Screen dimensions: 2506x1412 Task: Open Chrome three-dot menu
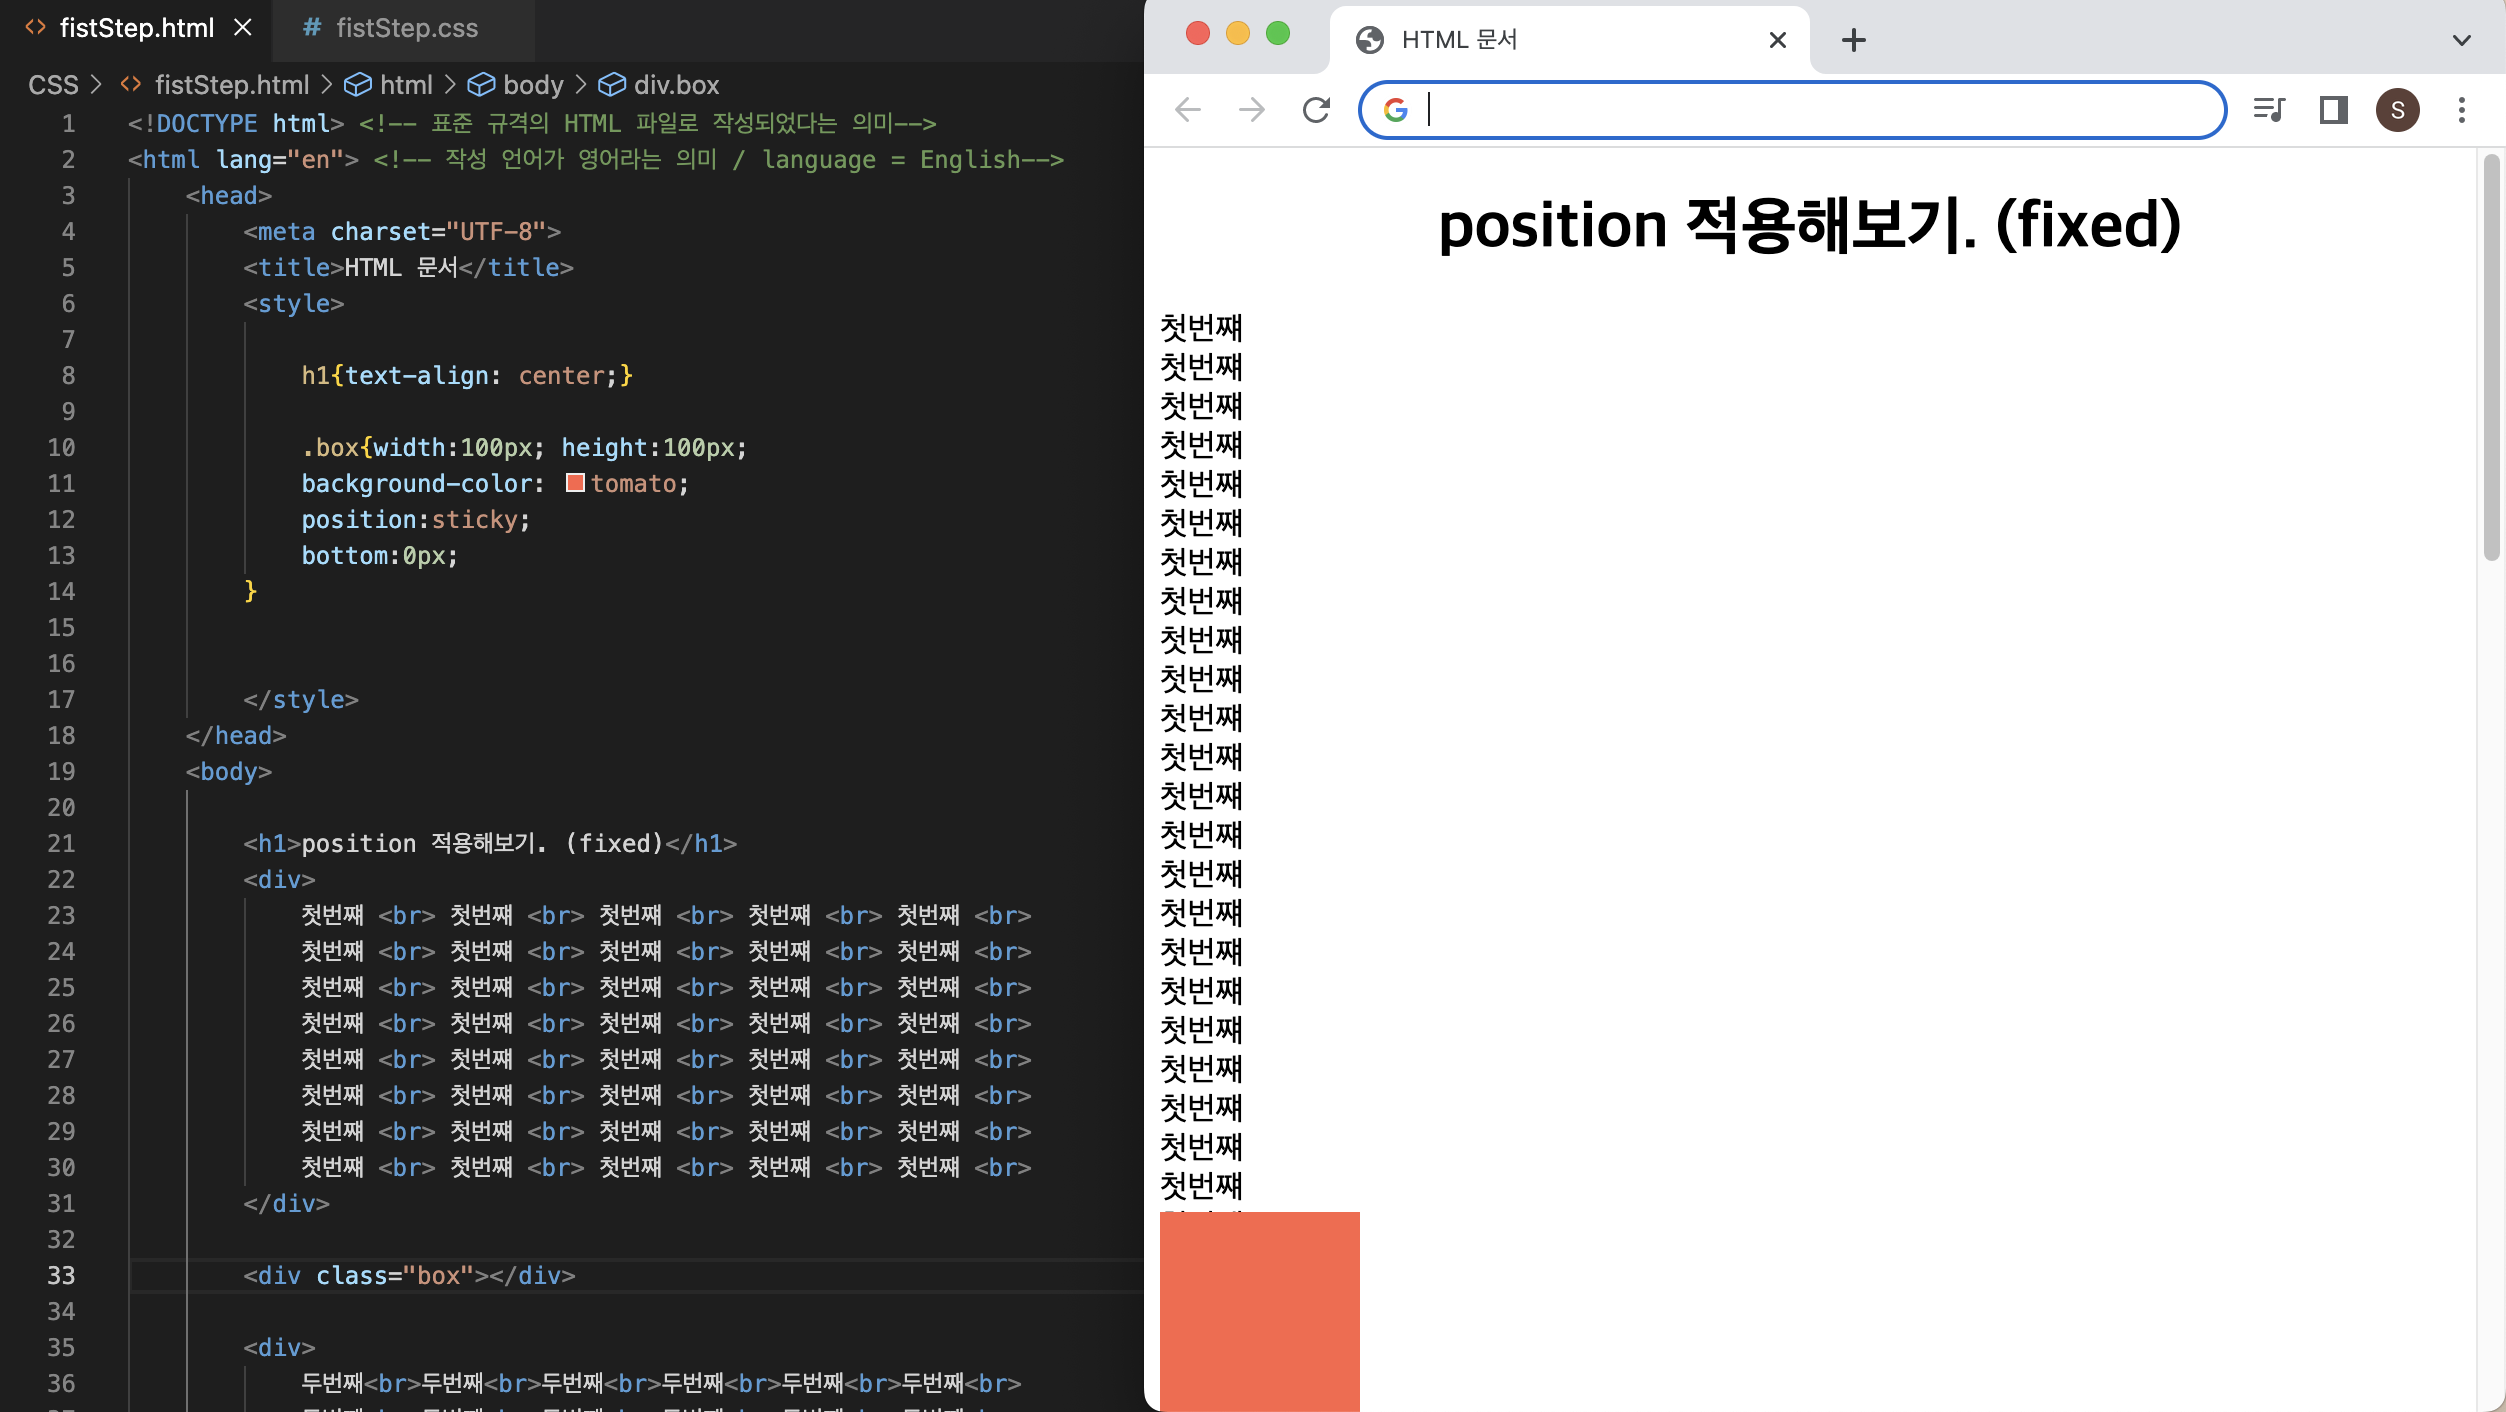2461,110
